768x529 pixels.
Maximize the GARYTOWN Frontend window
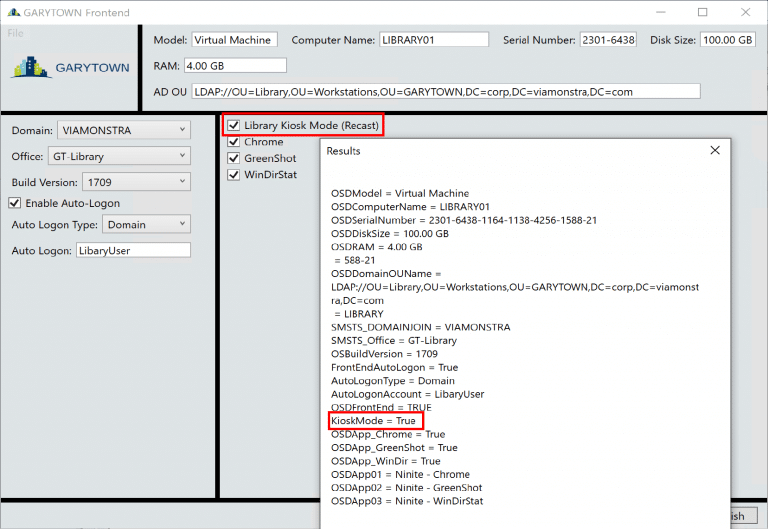(x=702, y=12)
